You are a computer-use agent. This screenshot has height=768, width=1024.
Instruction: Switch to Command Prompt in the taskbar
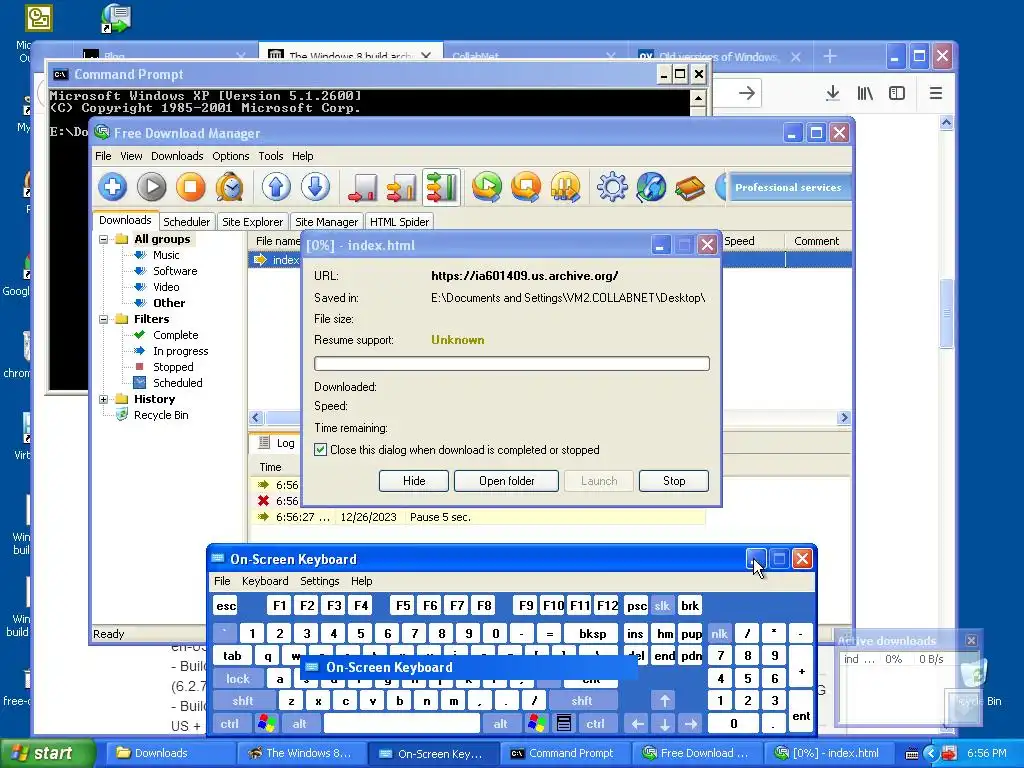pyautogui.click(x=565, y=754)
